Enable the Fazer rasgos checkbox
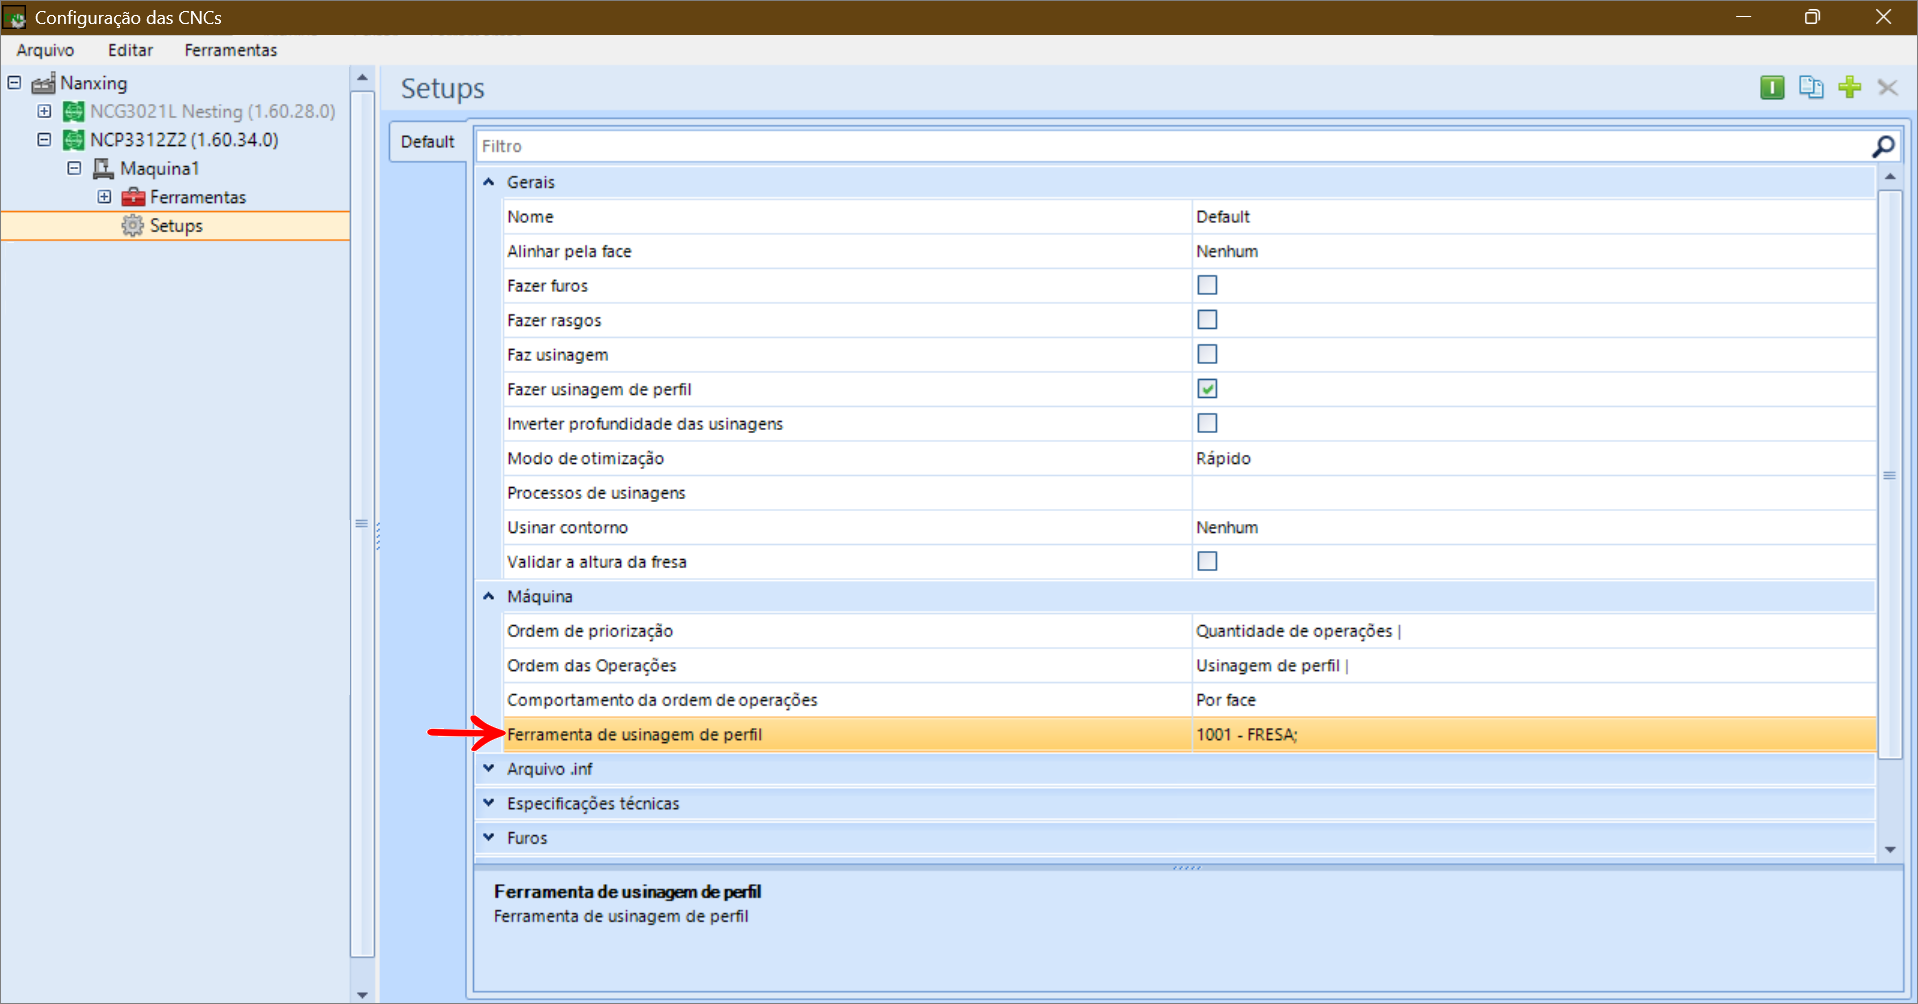Image resolution: width=1918 pixels, height=1004 pixels. [1207, 320]
